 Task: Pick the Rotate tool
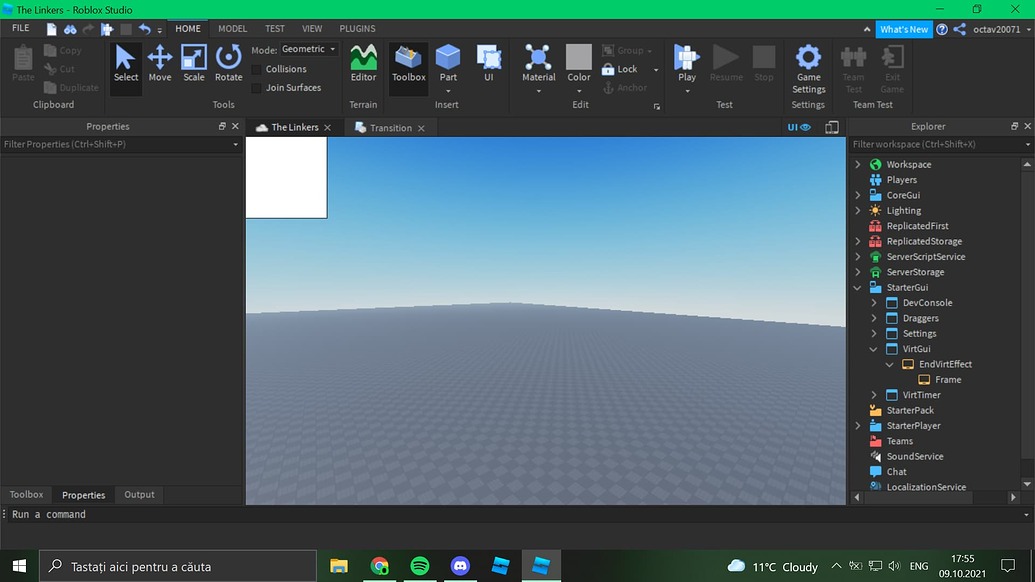228,64
